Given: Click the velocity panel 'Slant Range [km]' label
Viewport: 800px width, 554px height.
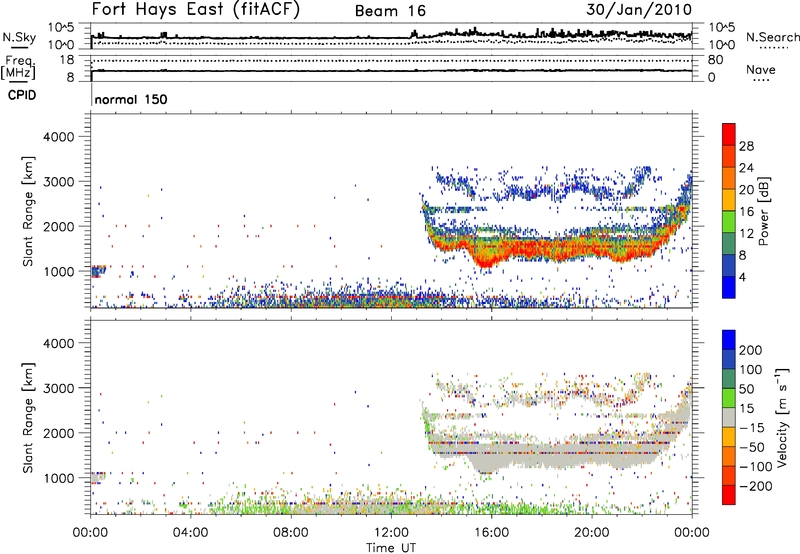Looking at the screenshot, I should 28,417.
